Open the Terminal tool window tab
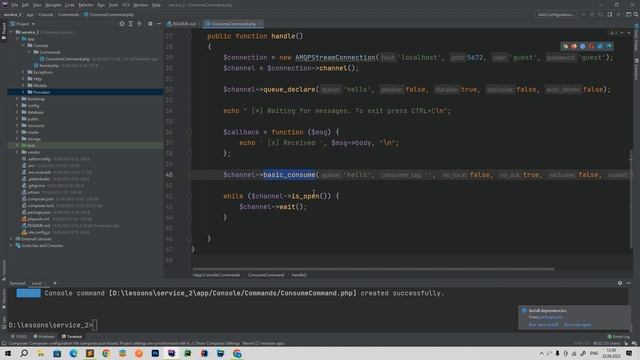Screen dimensions: 640x360 tap(72, 337)
